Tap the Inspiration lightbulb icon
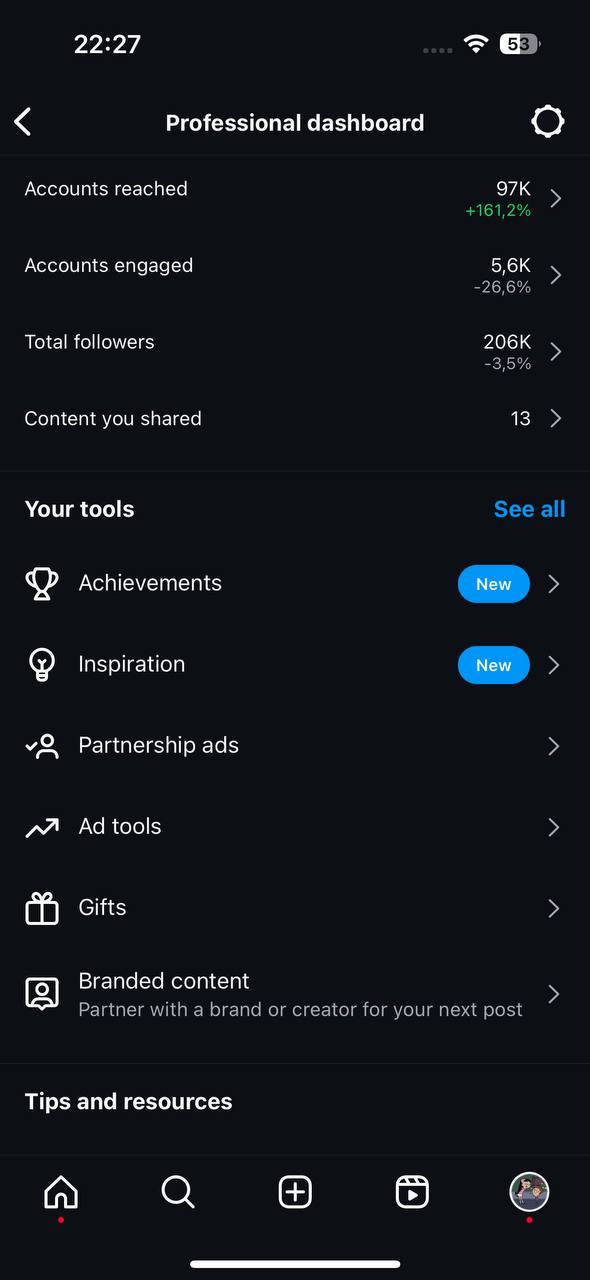Screen dimensions: 590x1280 point(42,665)
